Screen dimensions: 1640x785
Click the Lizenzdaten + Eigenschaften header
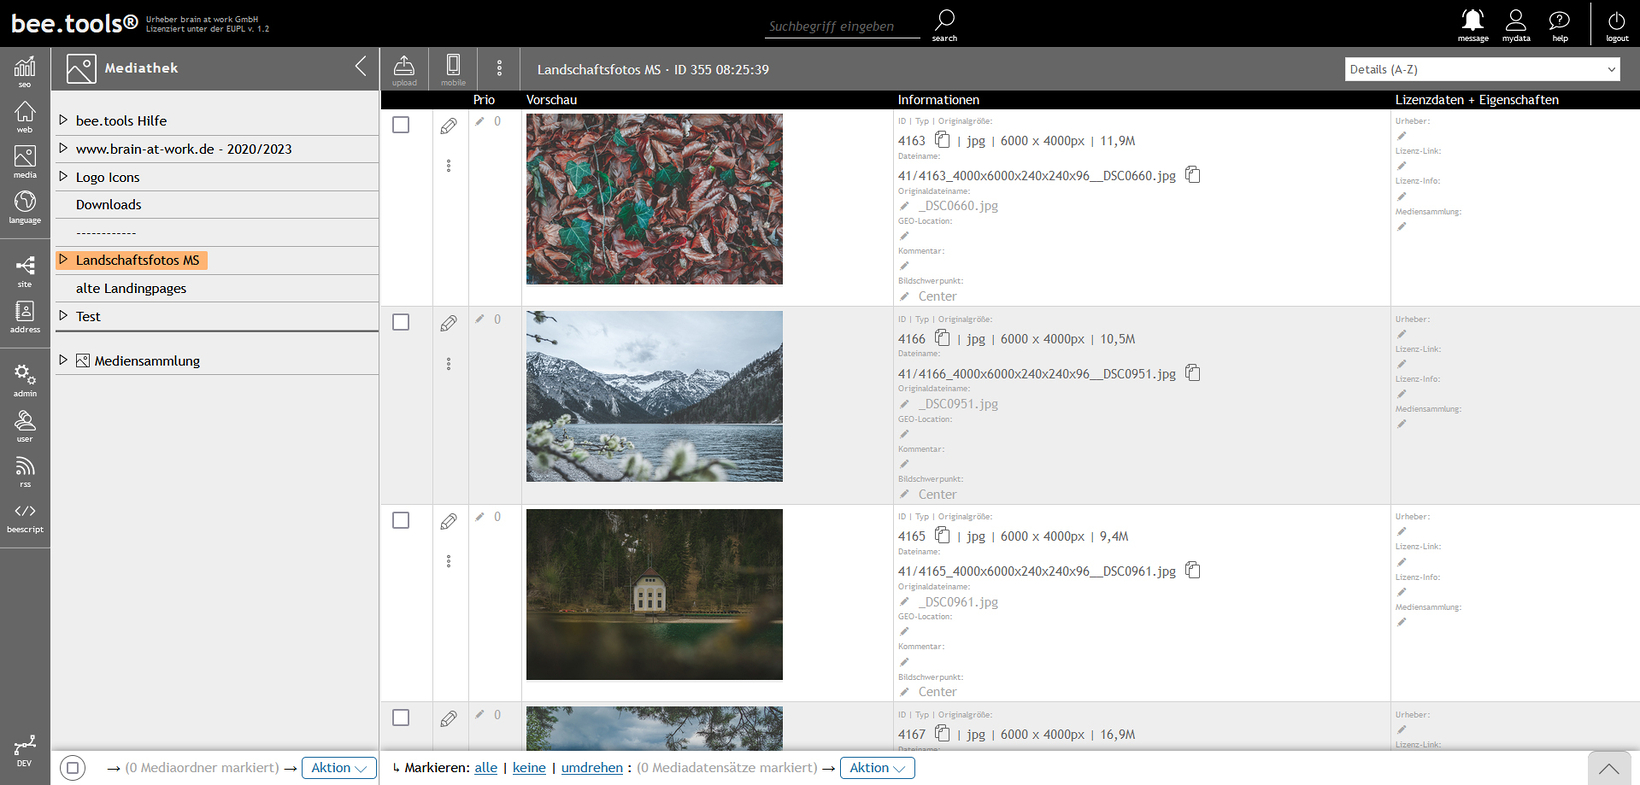coord(1476,100)
